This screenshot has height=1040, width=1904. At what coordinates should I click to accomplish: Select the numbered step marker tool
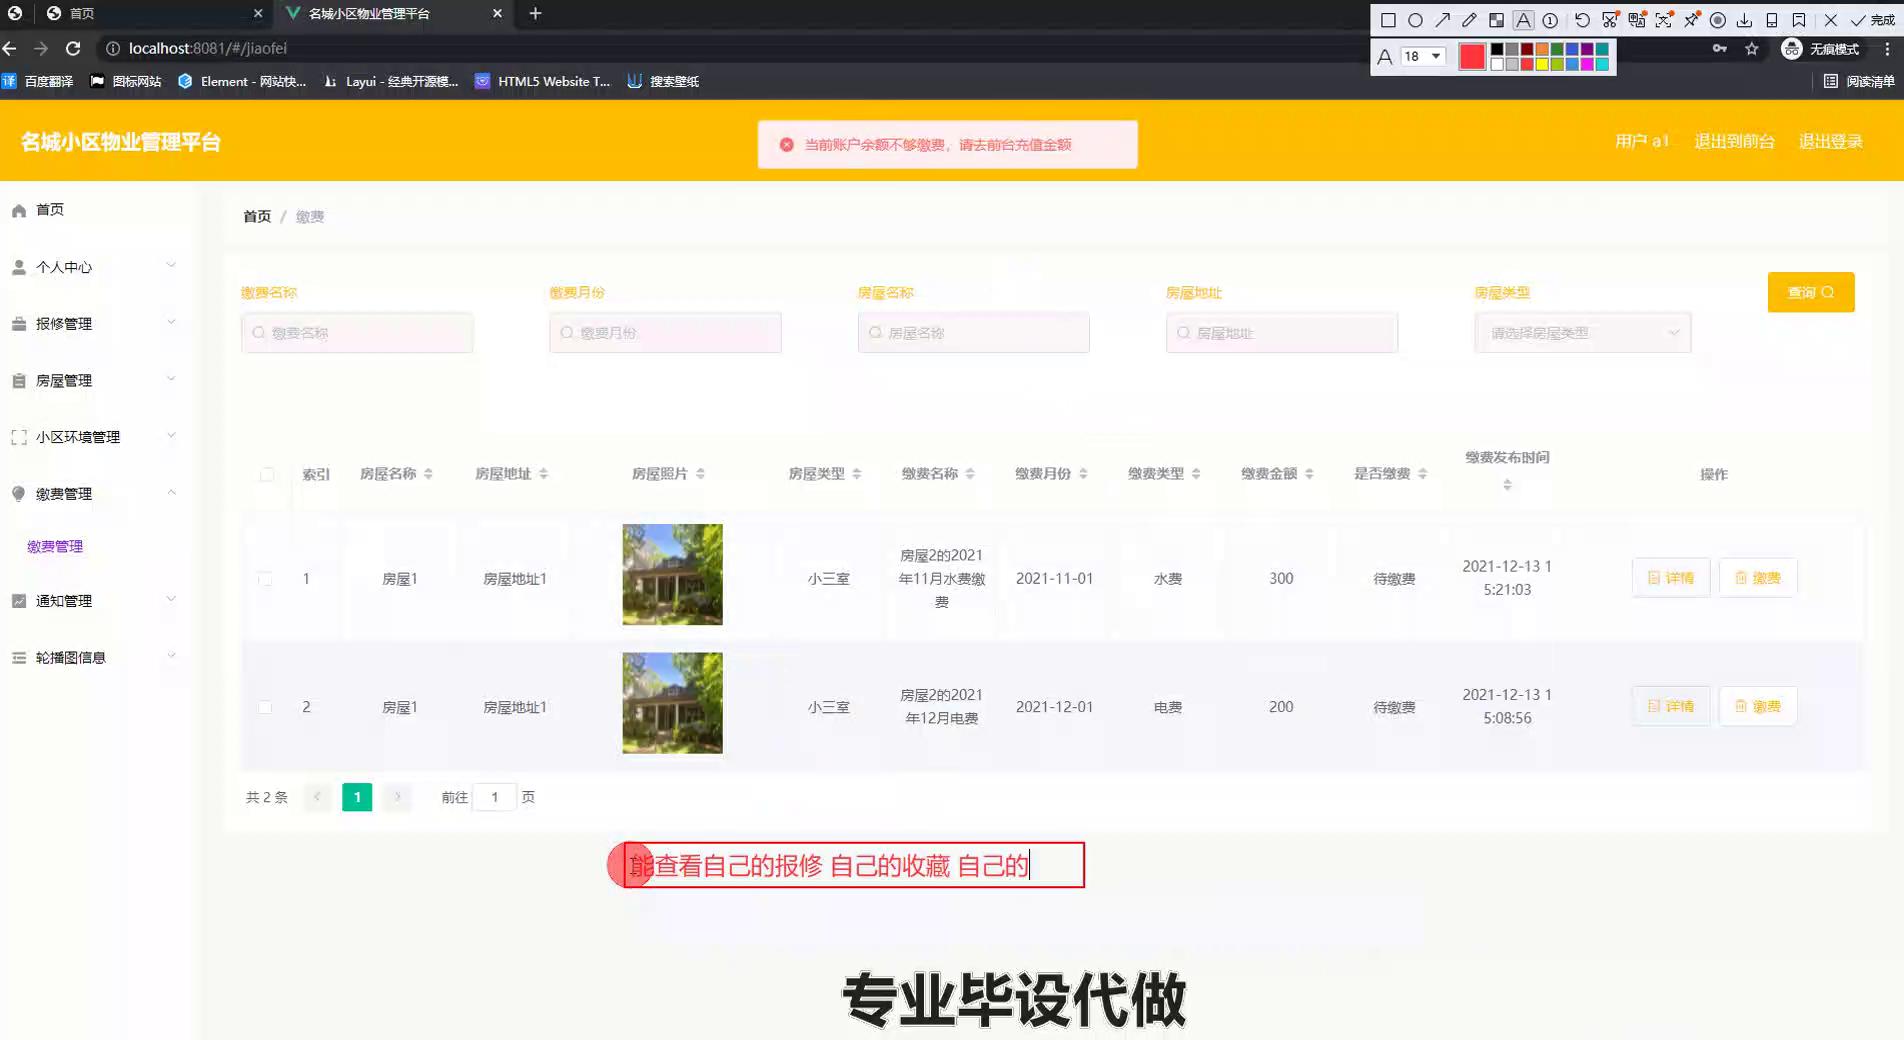pos(1550,20)
